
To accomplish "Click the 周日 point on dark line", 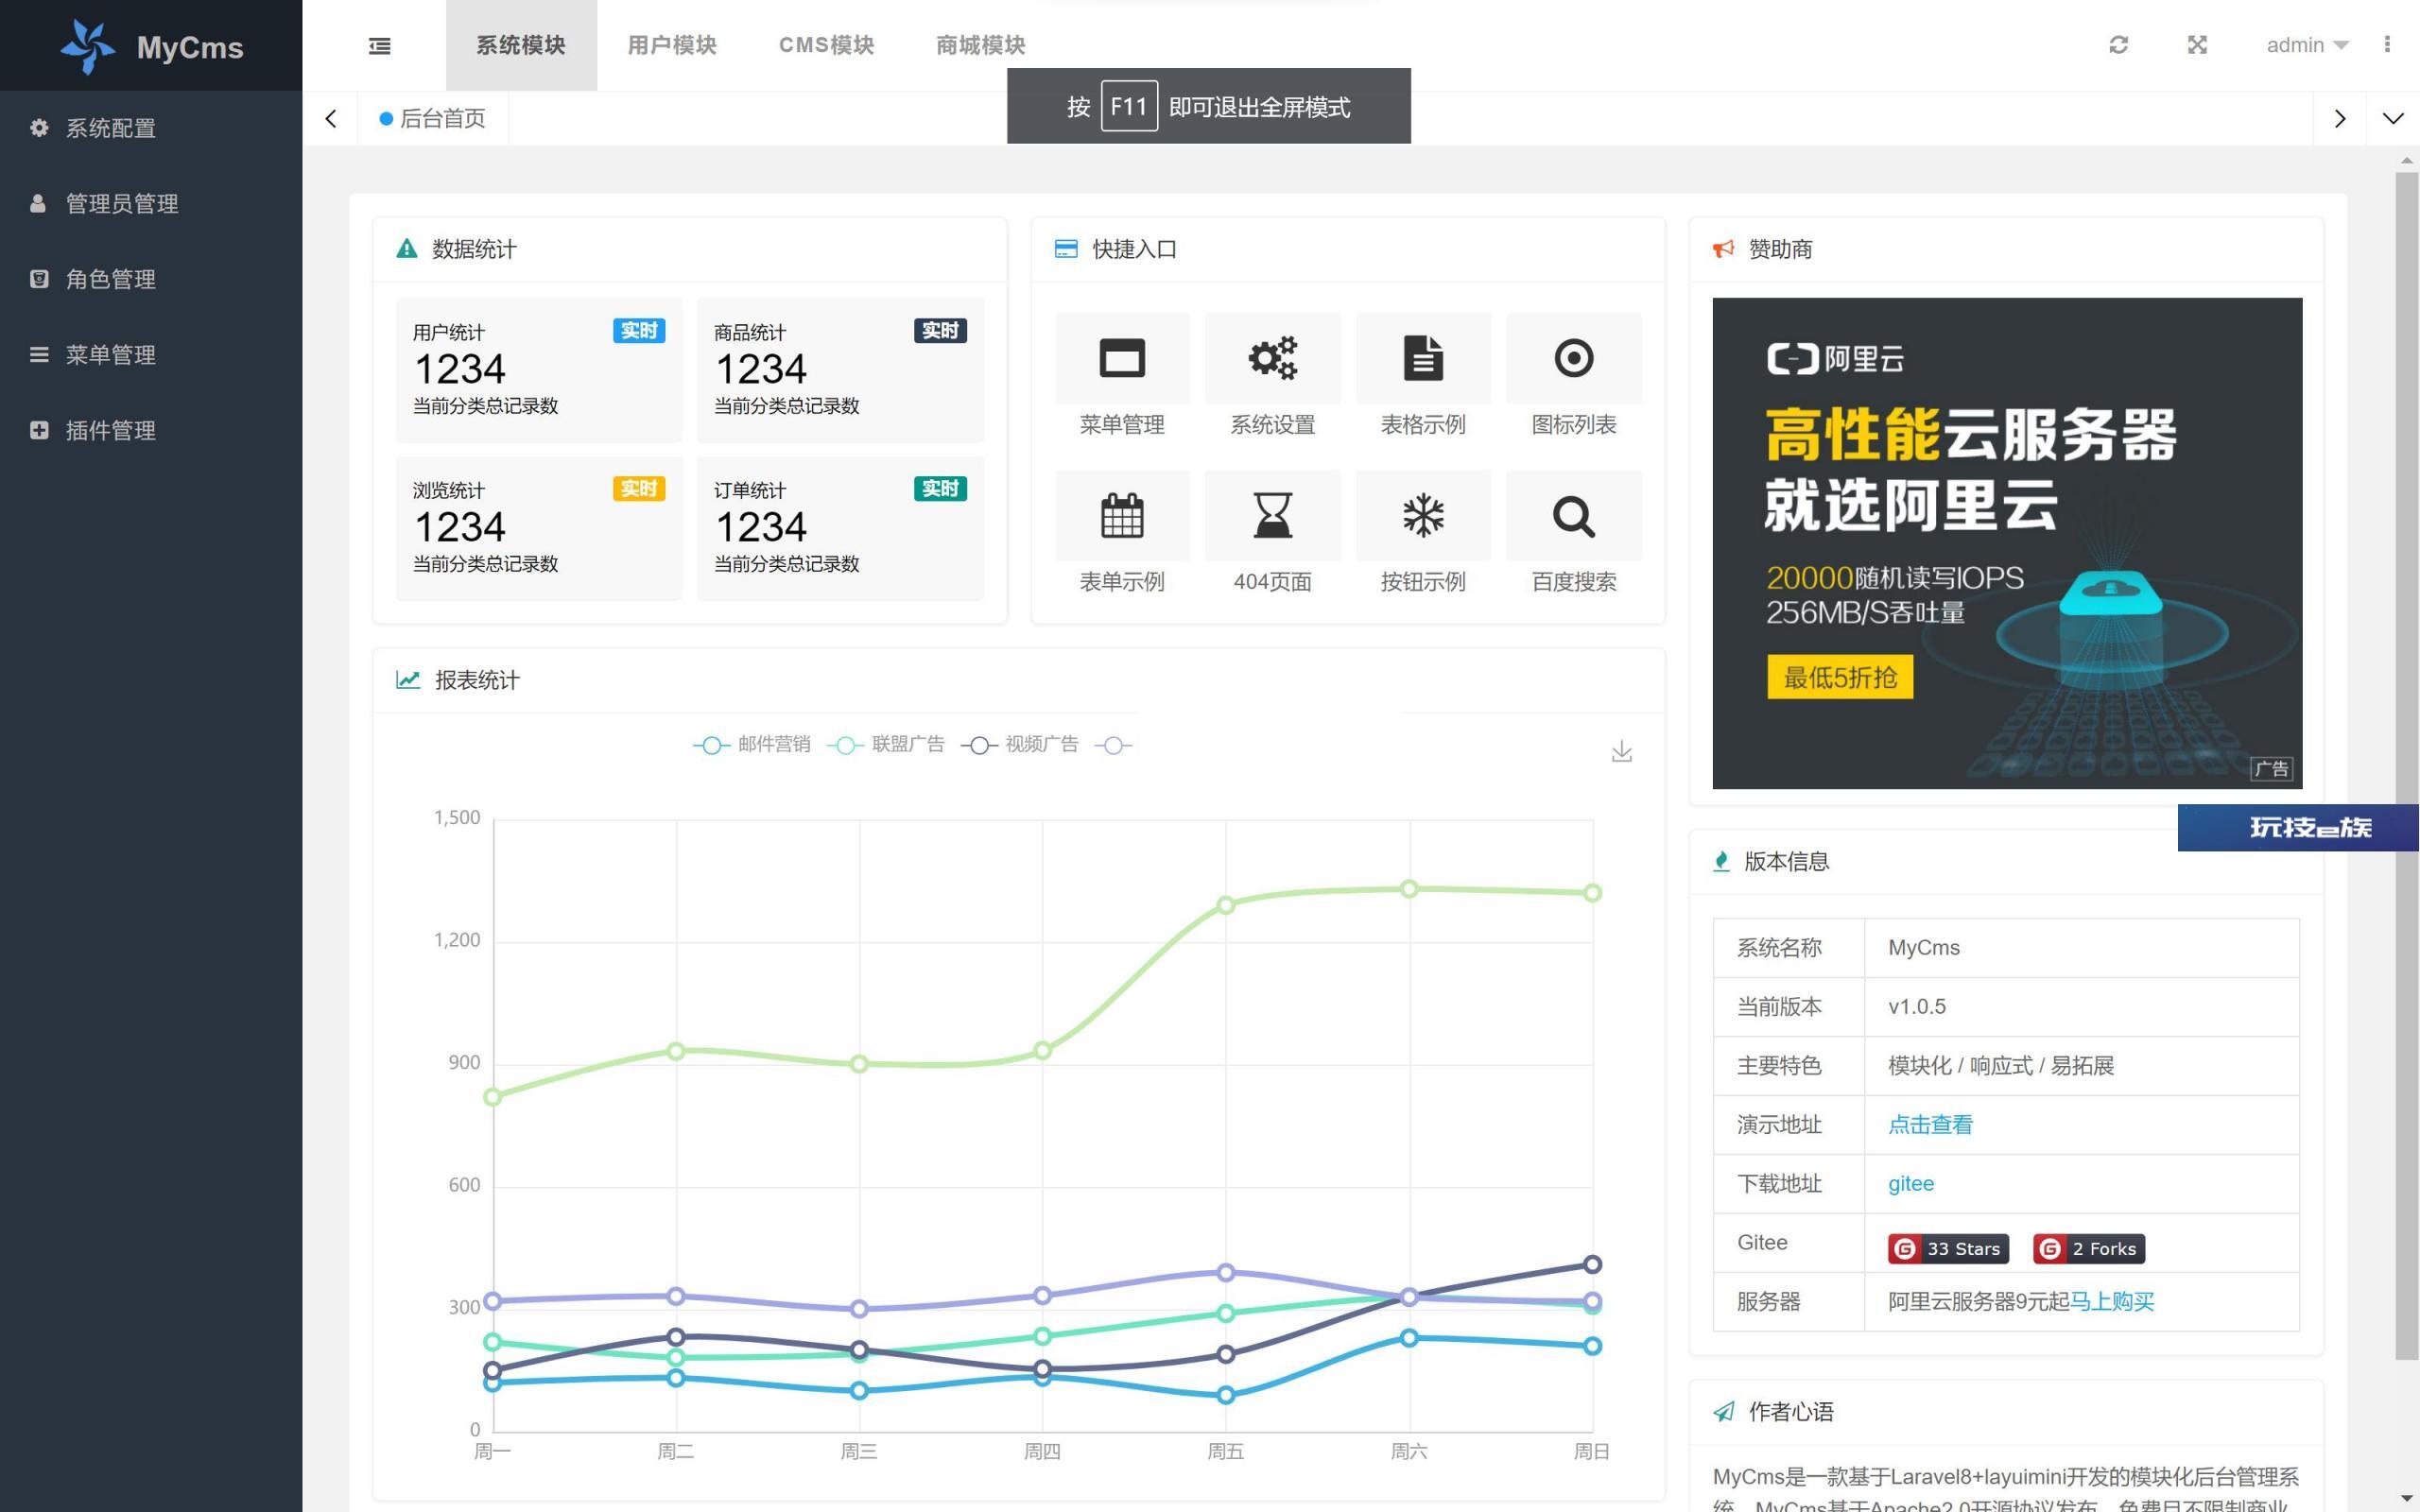I will pos(1593,1264).
